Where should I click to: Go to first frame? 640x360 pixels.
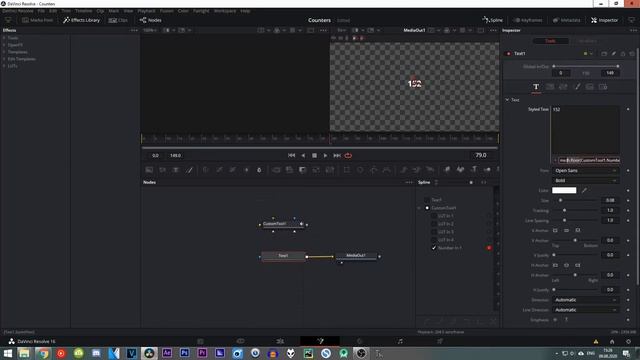click(x=291, y=156)
